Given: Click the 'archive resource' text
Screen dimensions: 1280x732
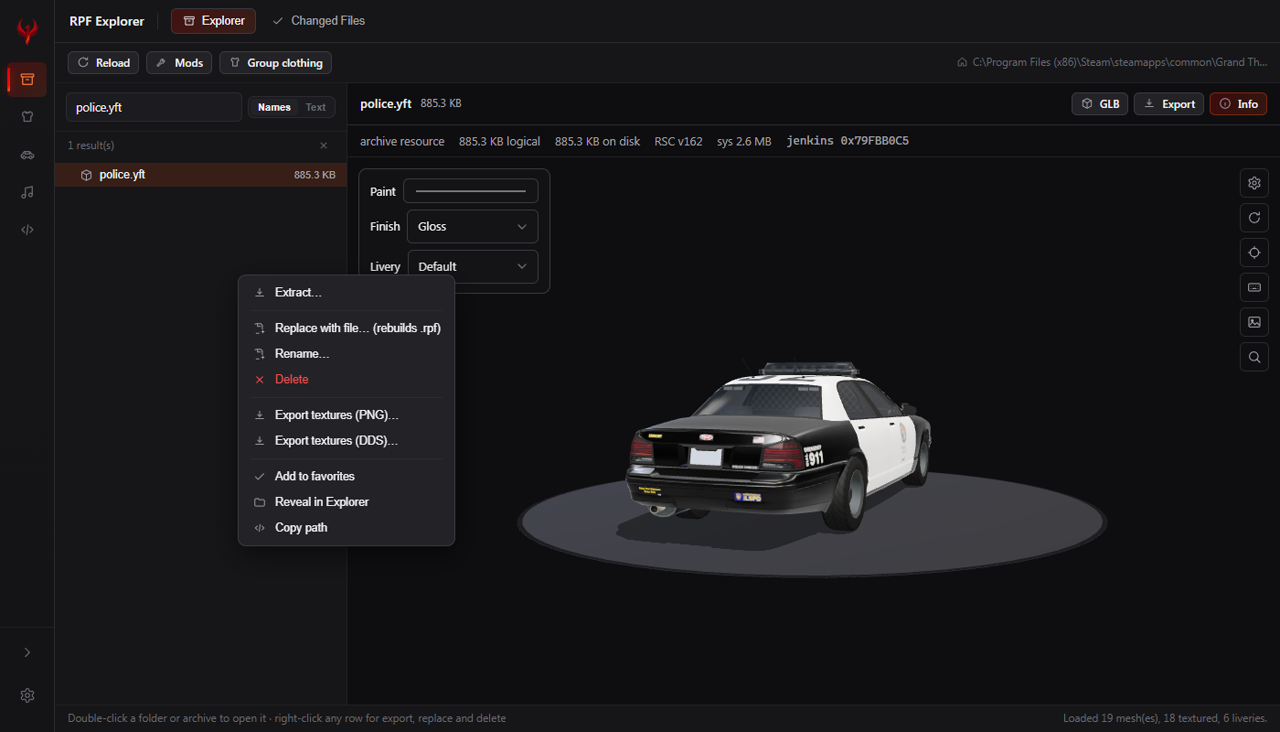Looking at the screenshot, I should click(x=402, y=141).
